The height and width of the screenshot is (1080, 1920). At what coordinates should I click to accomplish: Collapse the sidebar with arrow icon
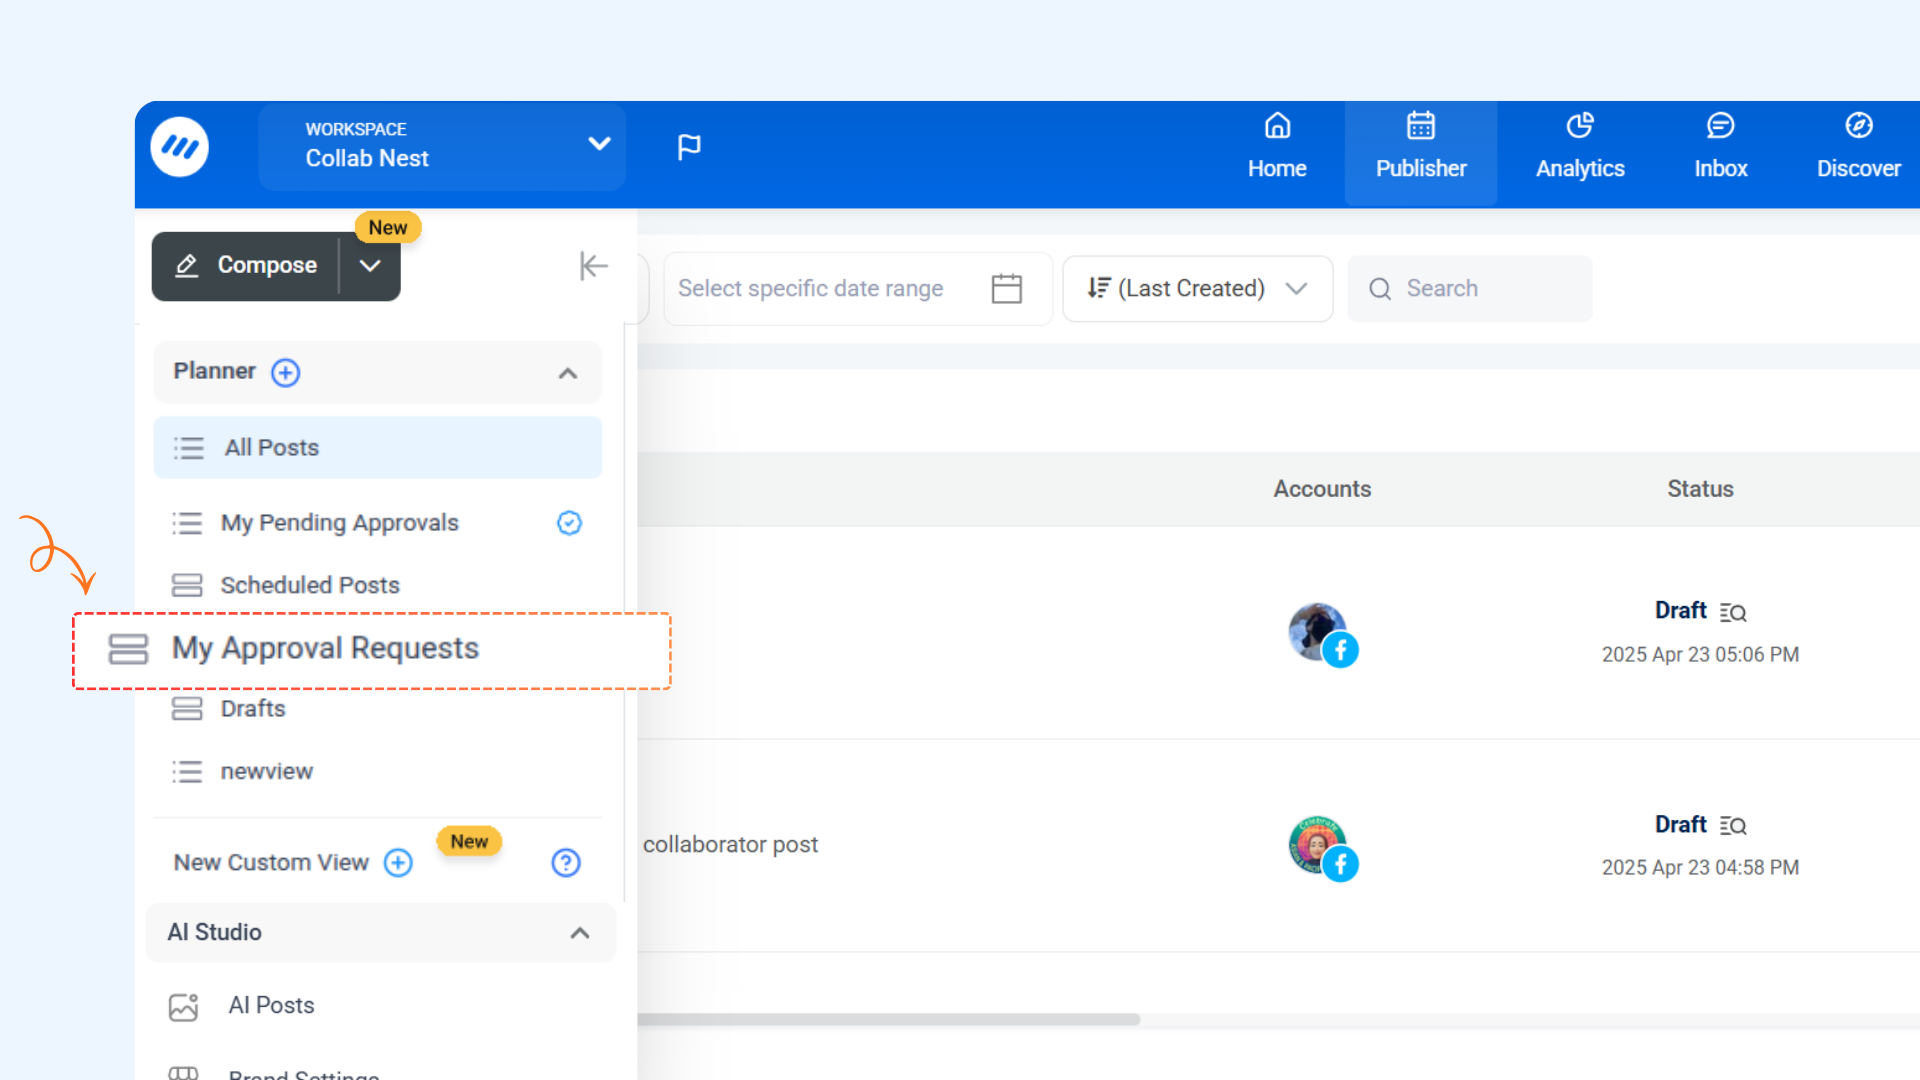593,266
